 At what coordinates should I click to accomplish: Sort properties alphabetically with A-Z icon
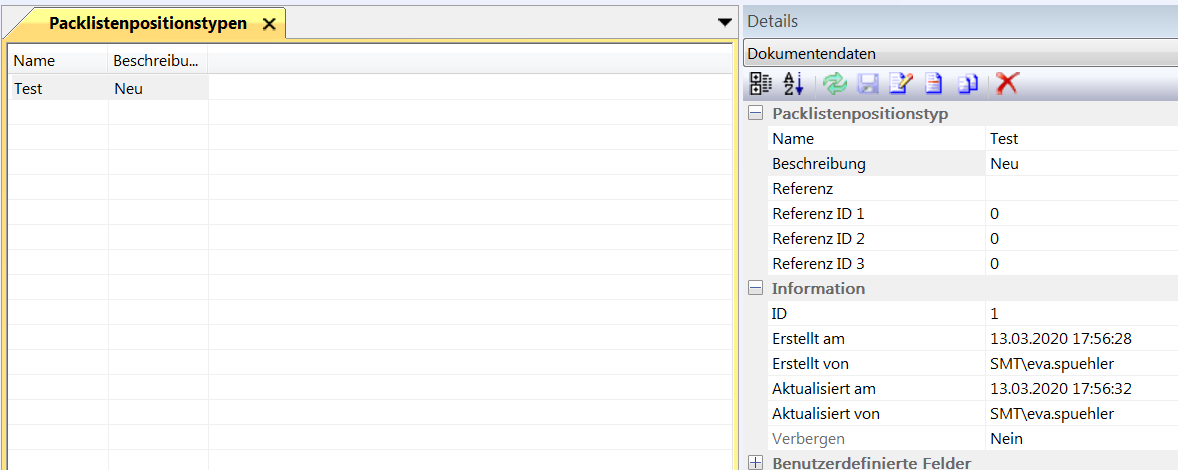pyautogui.click(x=793, y=84)
